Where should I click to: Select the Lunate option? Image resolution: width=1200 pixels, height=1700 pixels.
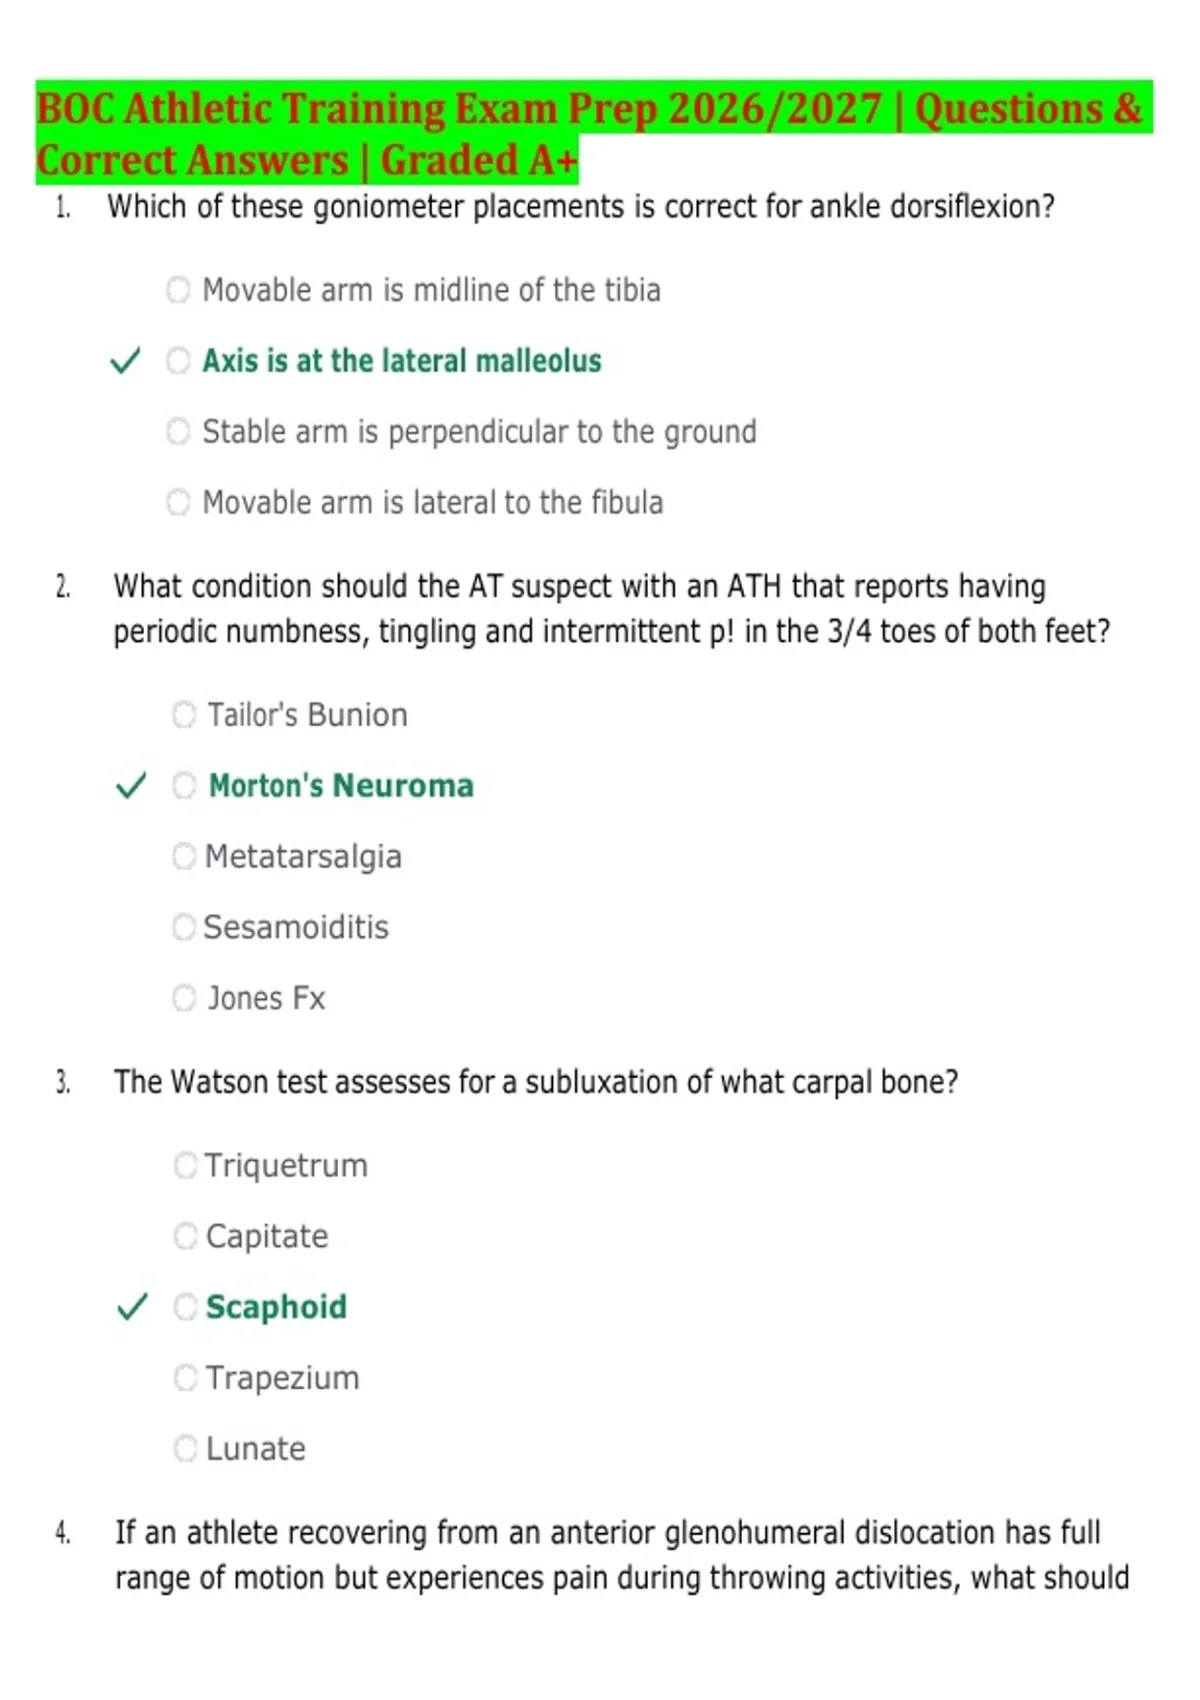click(185, 1448)
